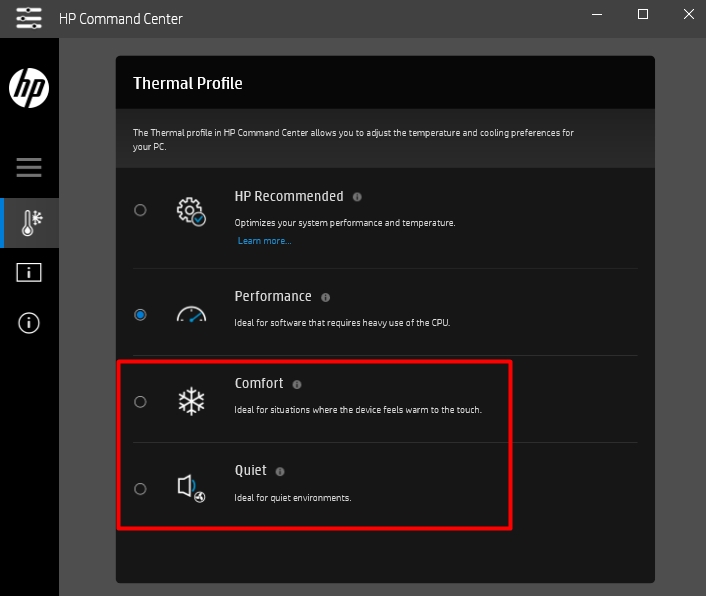This screenshot has width=706, height=596.
Task: Show info tooltip for HP Recommended
Action: coord(357,197)
